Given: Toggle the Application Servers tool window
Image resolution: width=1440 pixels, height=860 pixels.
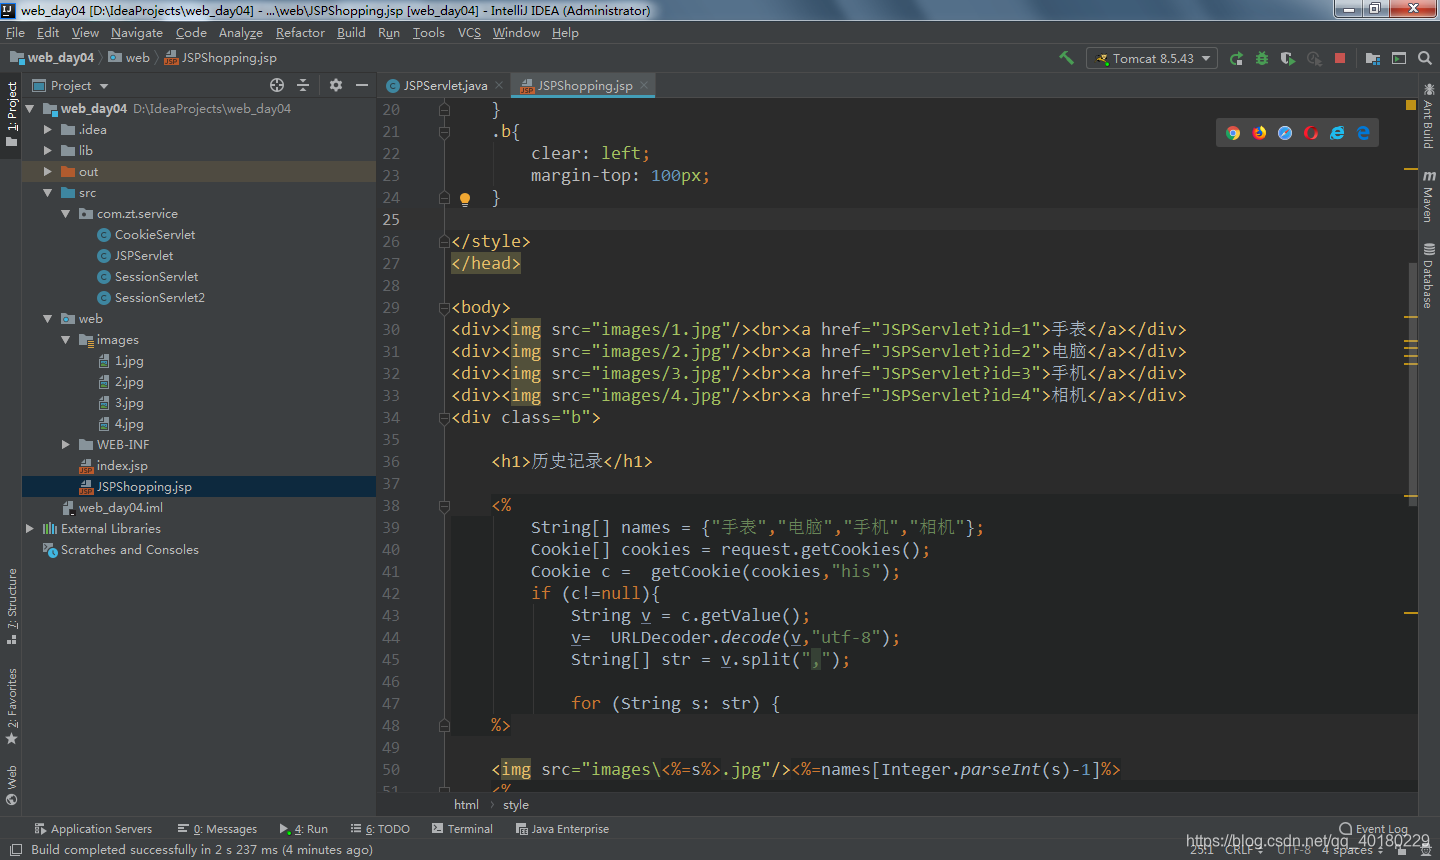Looking at the screenshot, I should [93, 829].
